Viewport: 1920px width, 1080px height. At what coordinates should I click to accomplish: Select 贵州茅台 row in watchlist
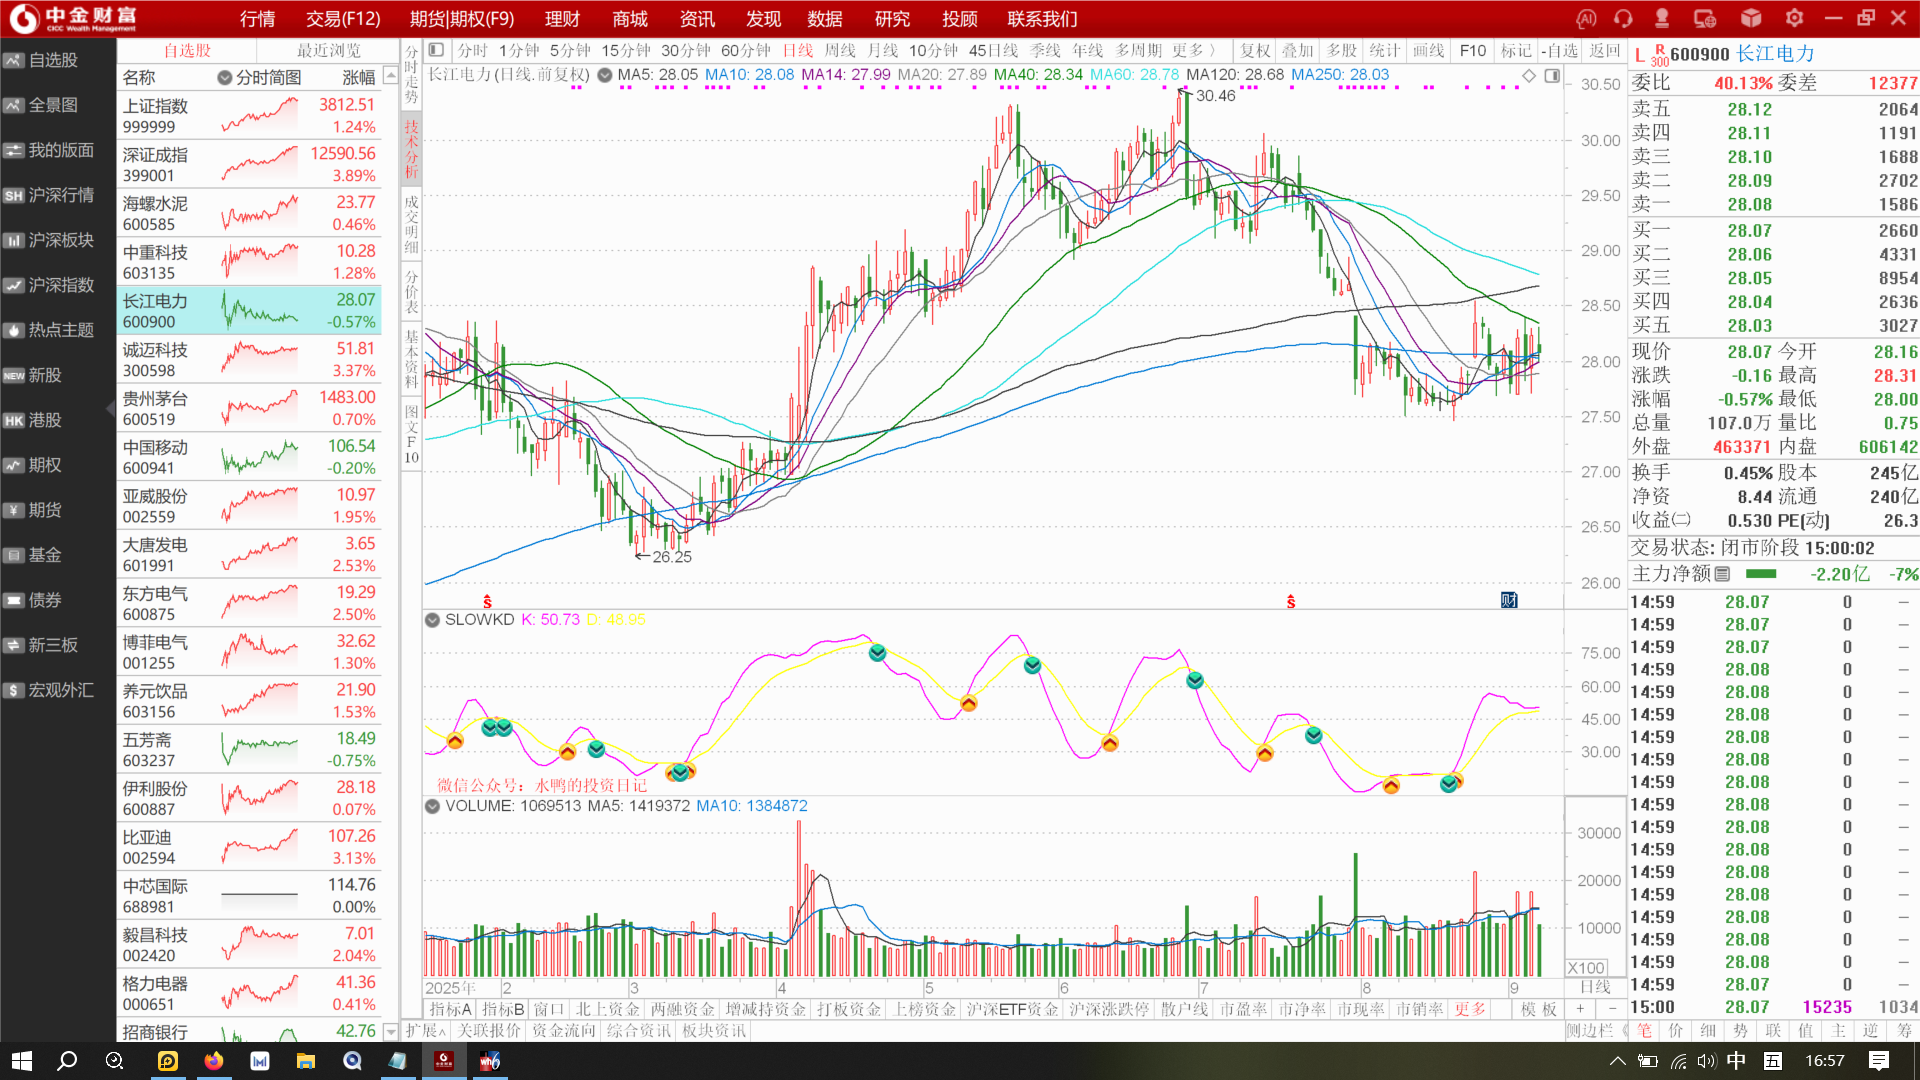(x=248, y=408)
